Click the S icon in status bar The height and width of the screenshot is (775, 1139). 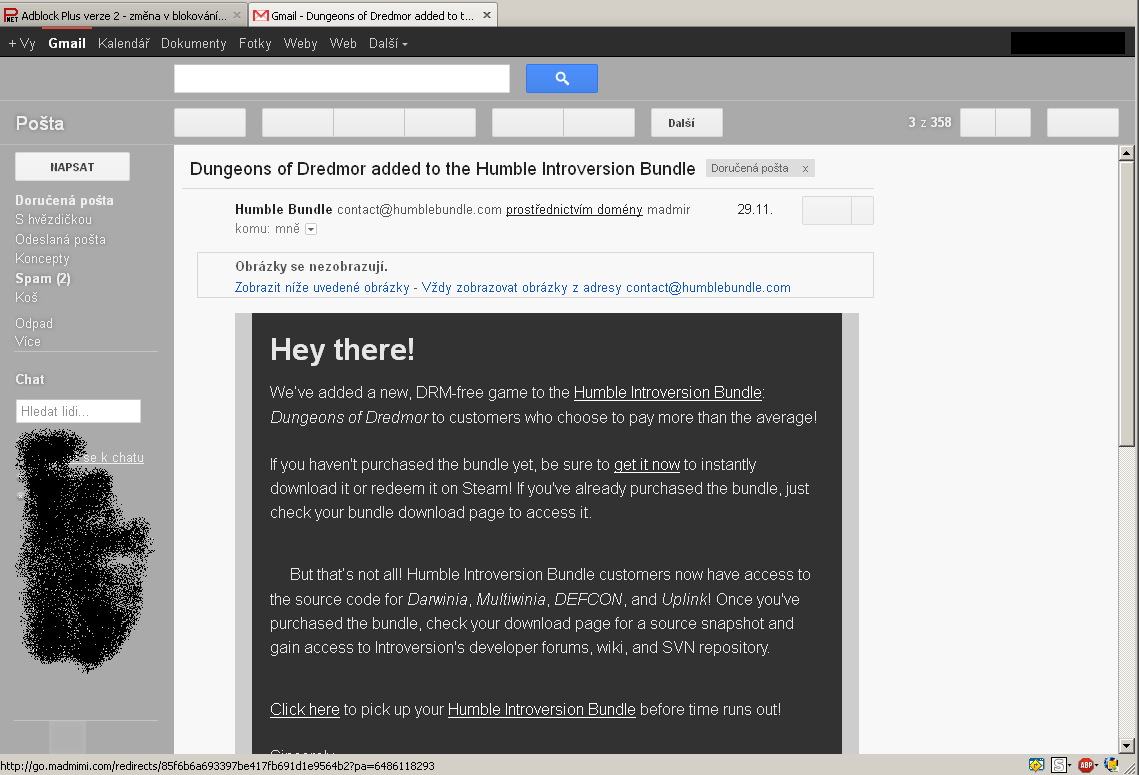(x=1058, y=765)
